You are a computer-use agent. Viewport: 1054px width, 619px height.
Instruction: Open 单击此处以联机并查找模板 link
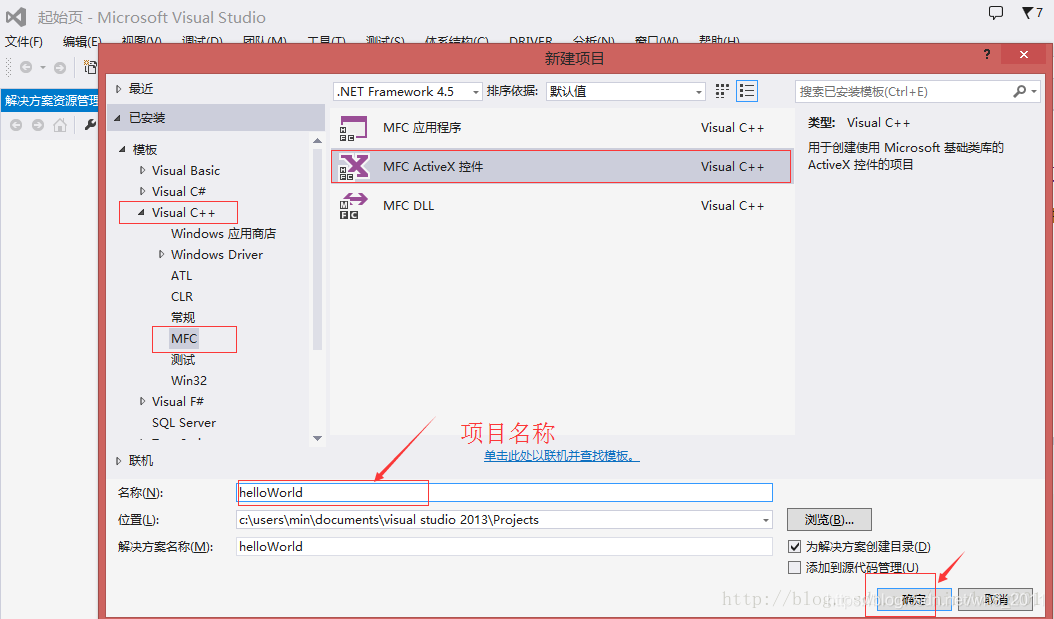pos(562,456)
